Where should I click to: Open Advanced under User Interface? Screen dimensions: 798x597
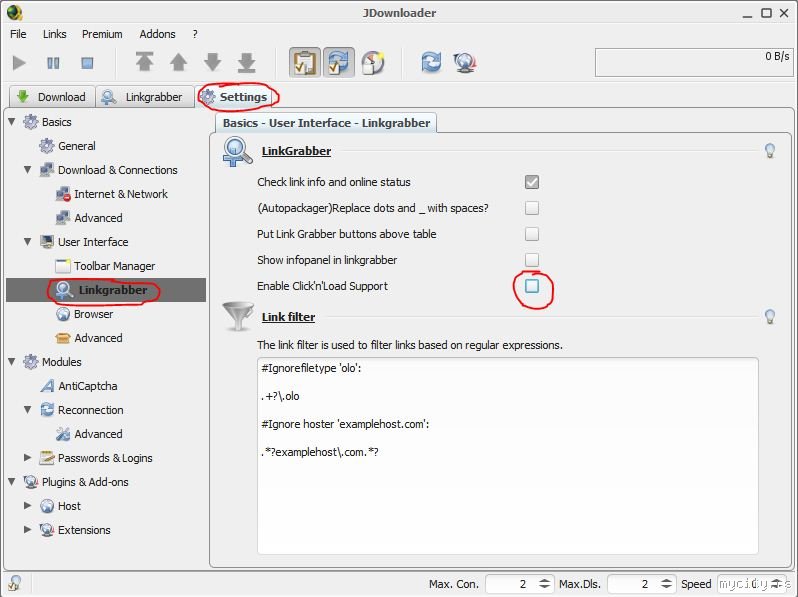90,337
